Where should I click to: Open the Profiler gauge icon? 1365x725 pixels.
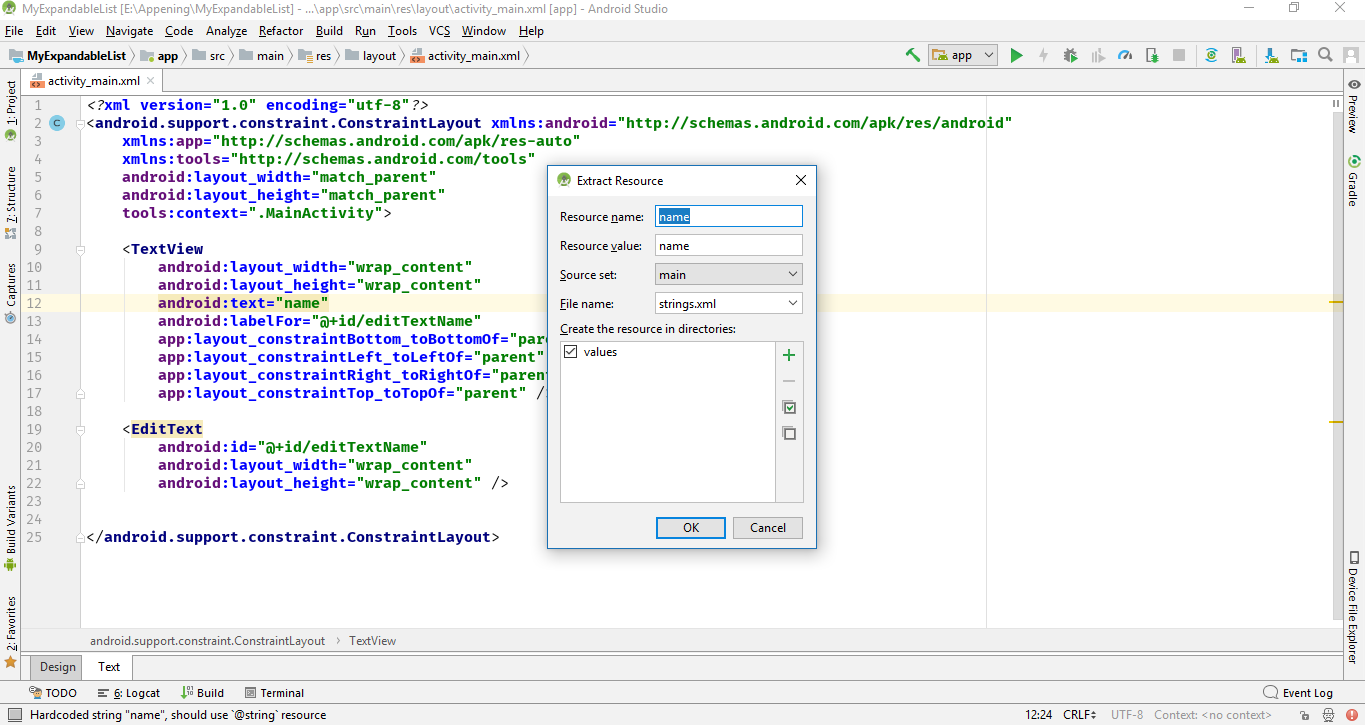pyautogui.click(x=1124, y=56)
